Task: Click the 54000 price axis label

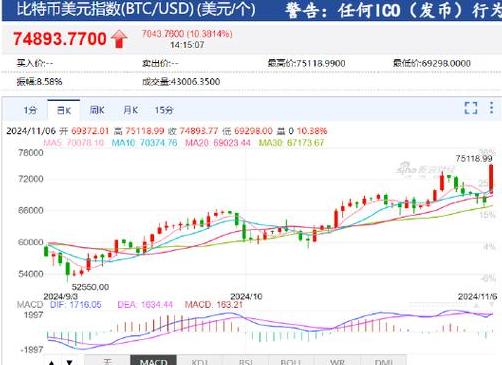Action: (x=30, y=274)
